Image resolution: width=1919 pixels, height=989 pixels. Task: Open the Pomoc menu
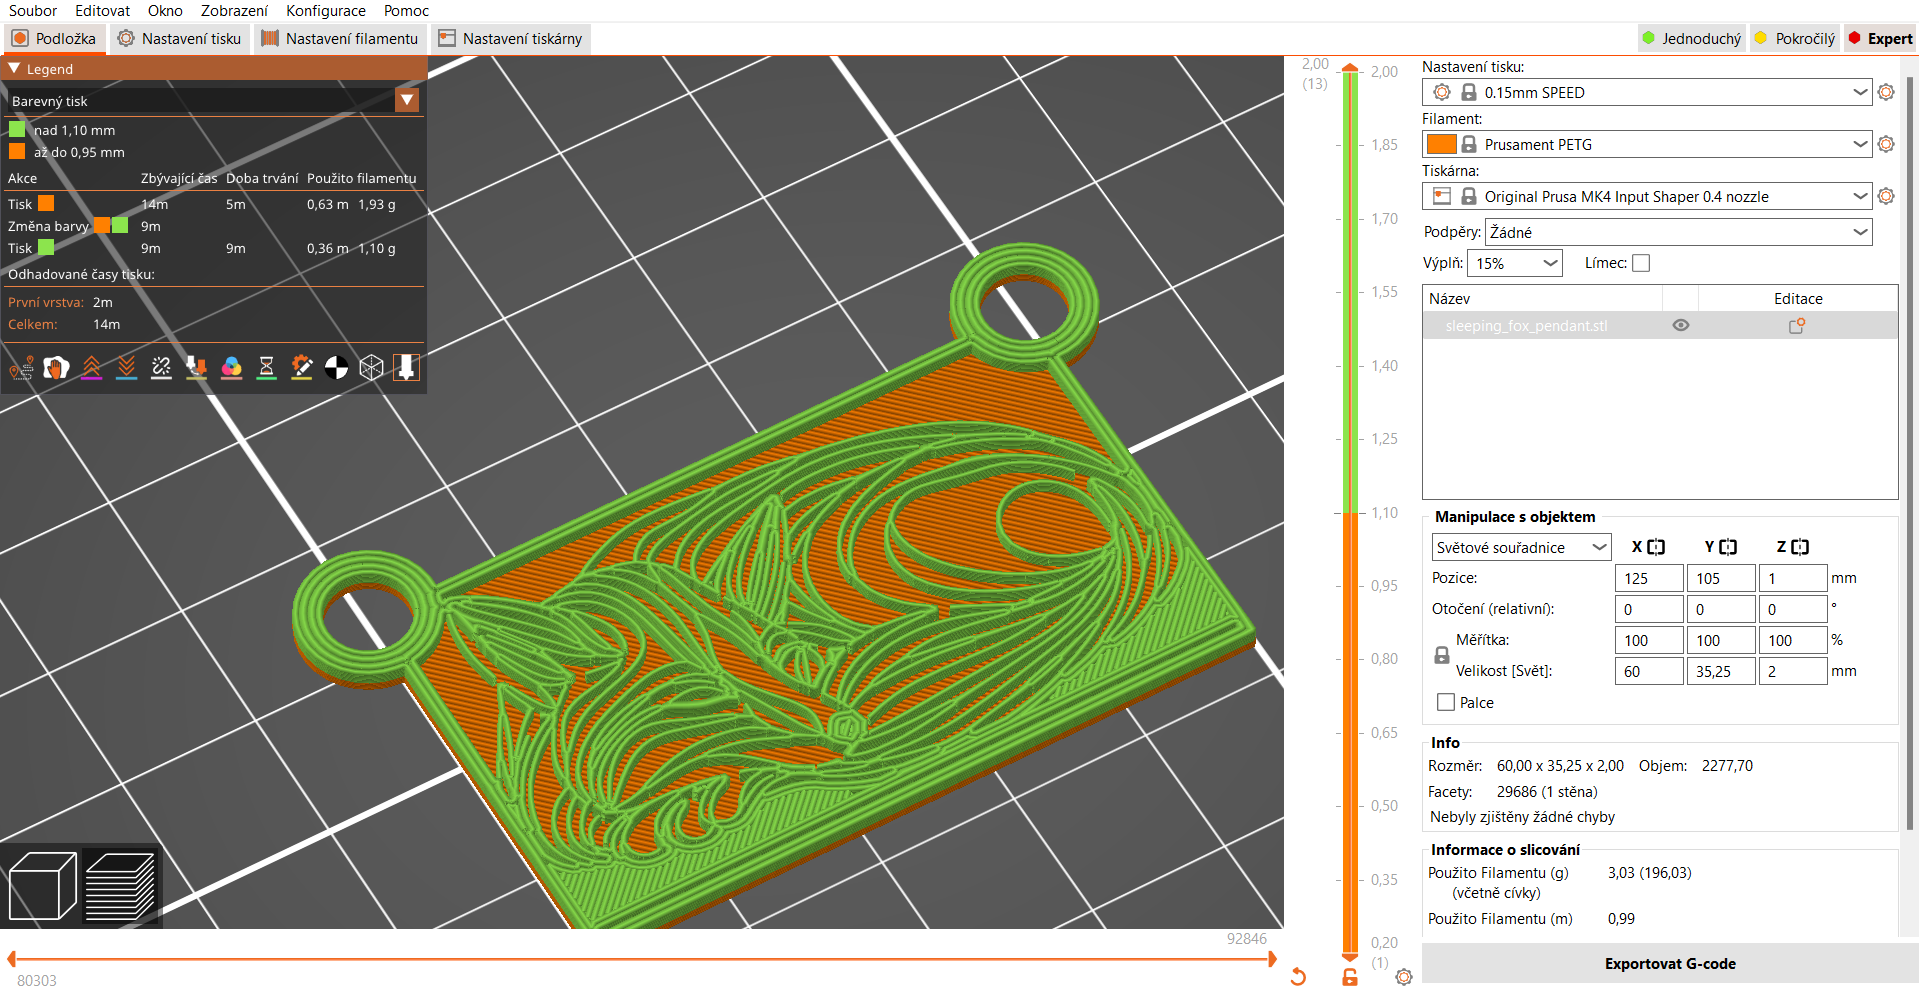pyautogui.click(x=406, y=11)
